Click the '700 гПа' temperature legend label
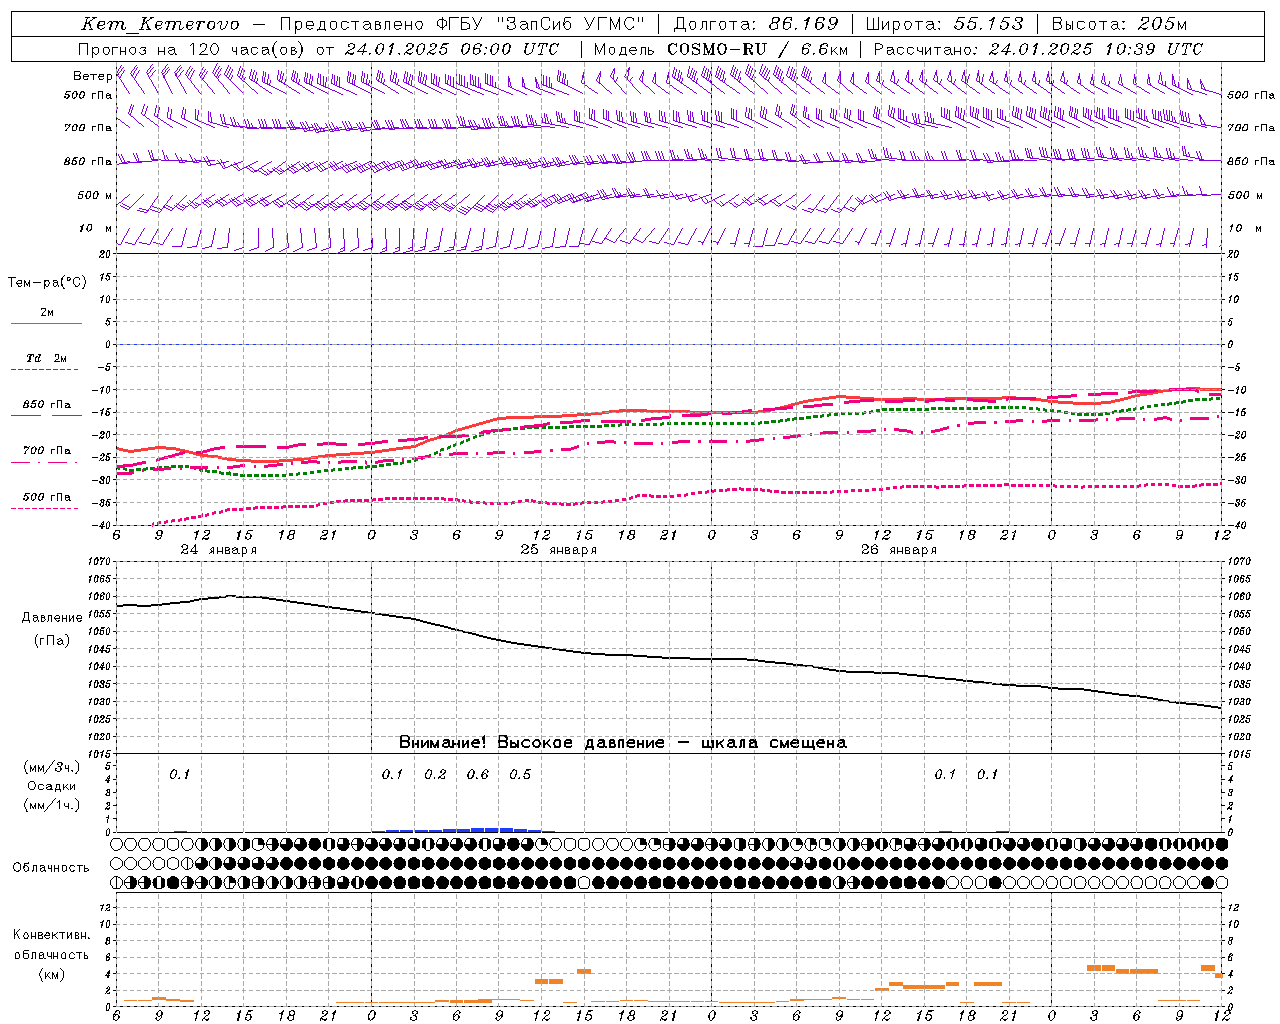The width and height of the screenshot is (1280, 1024). coord(47,451)
